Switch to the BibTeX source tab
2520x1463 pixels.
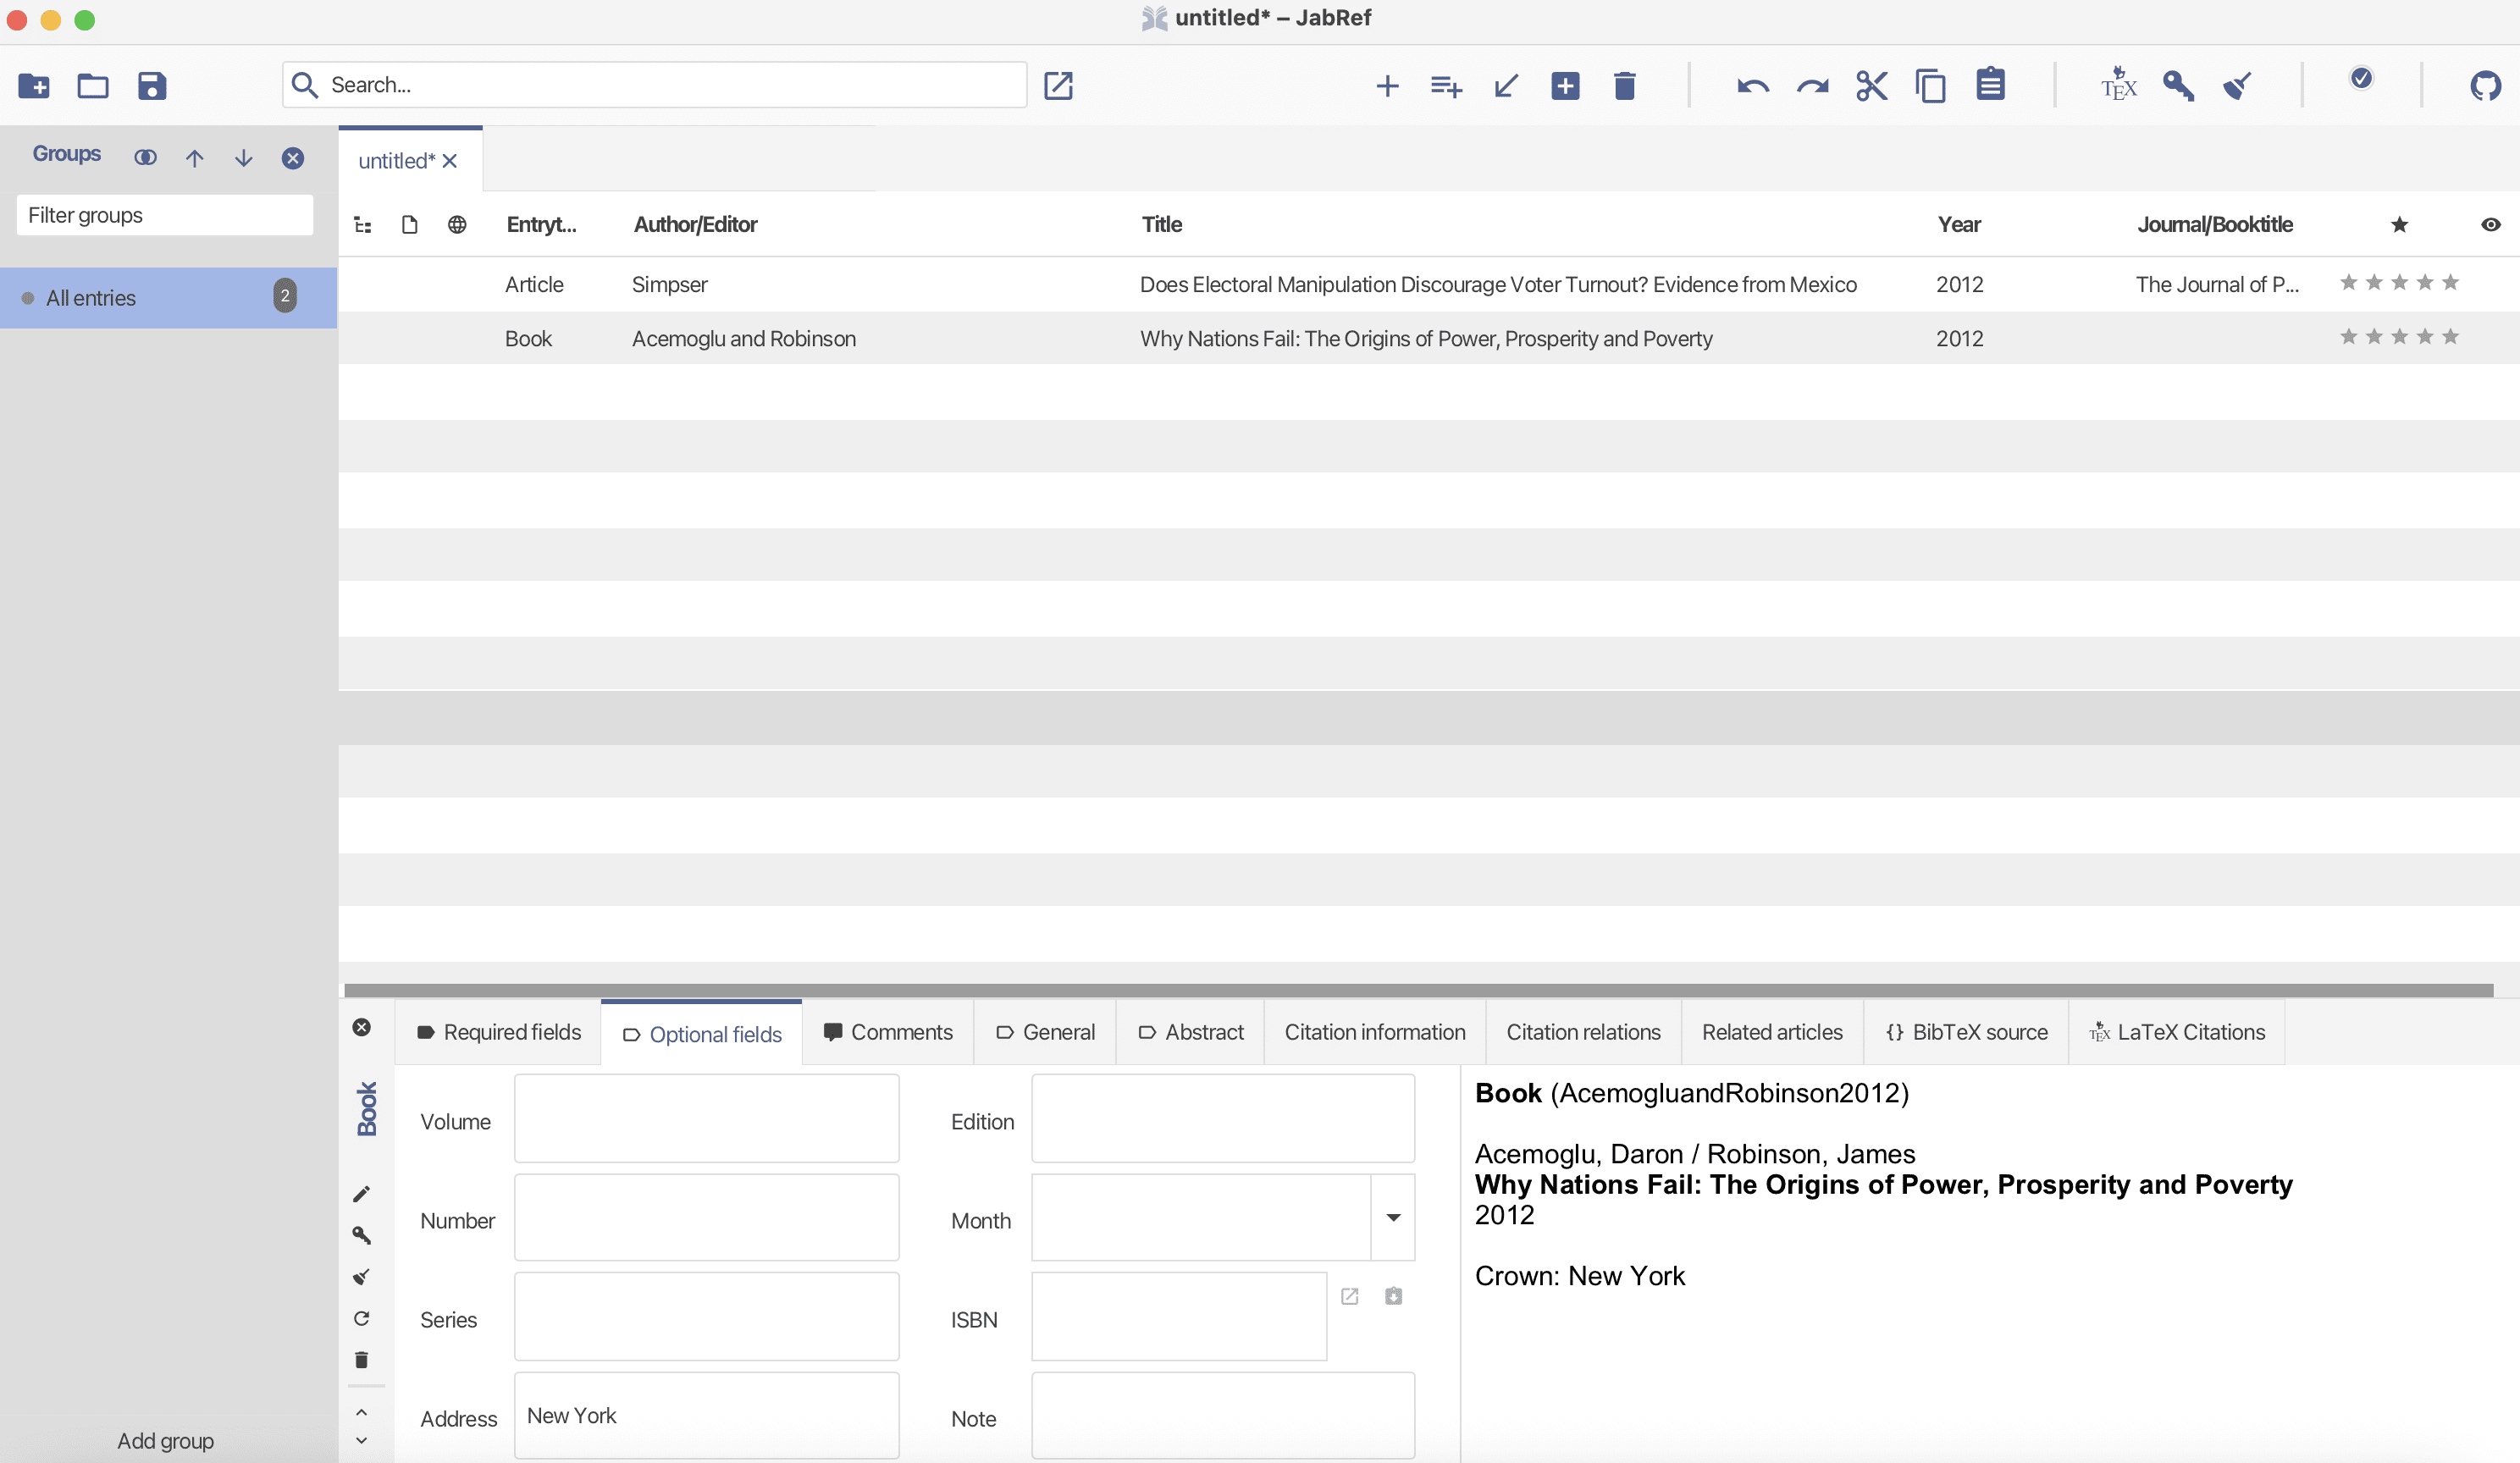point(1966,1032)
